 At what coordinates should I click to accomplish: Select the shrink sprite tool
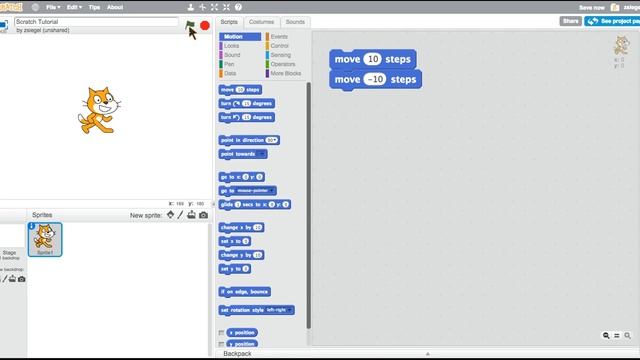coord(227,7)
